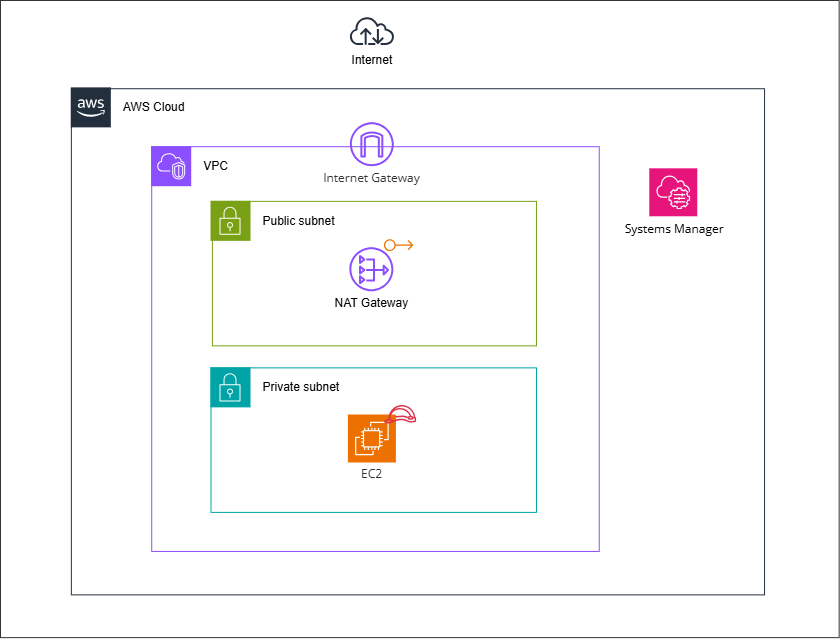Select the AWS logo badge

coord(91,108)
